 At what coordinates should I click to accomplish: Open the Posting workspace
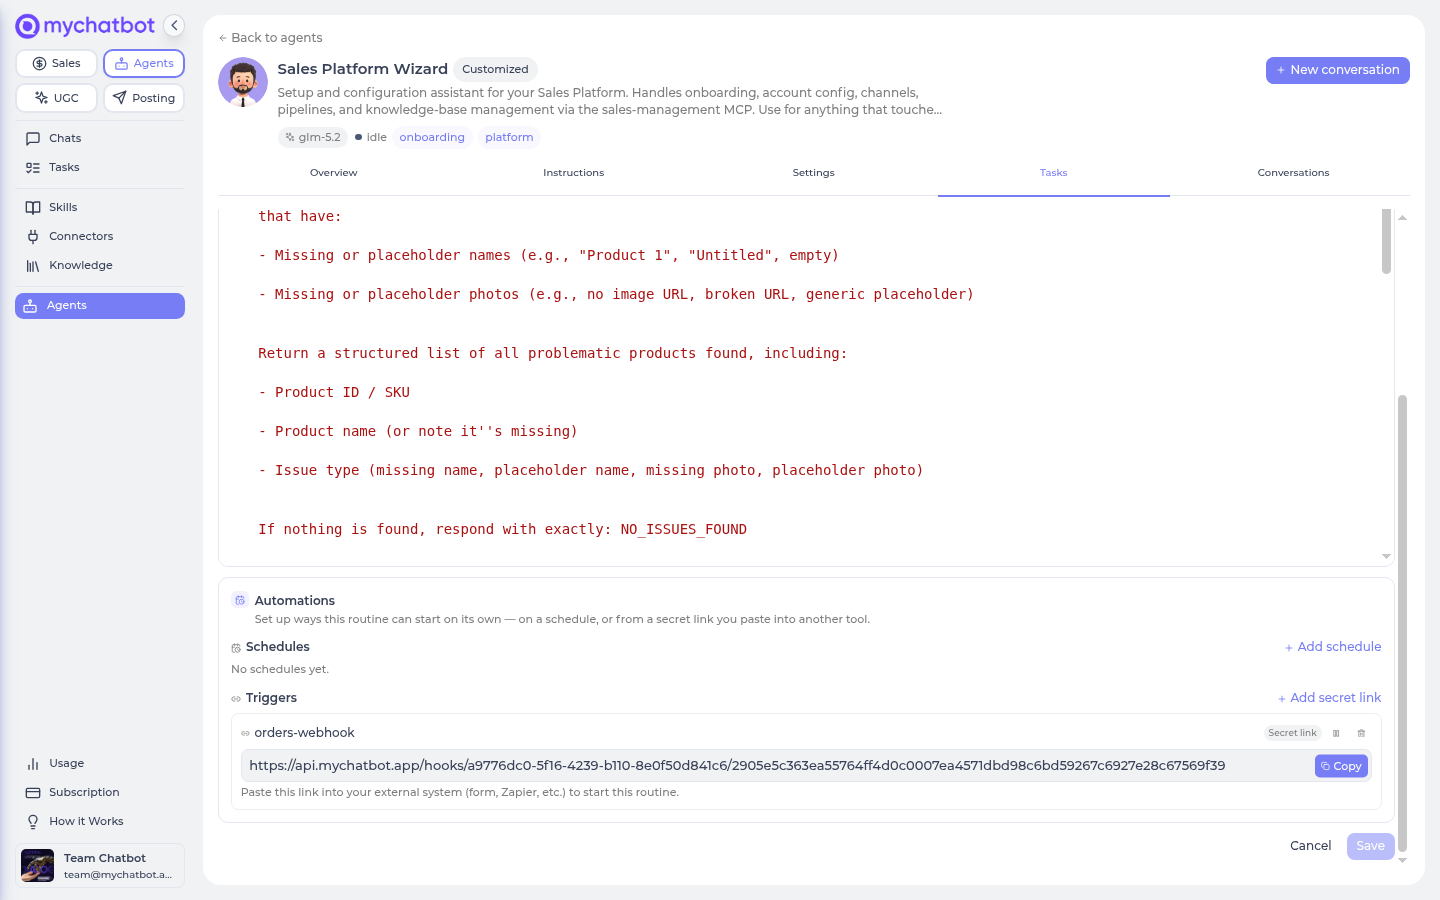(x=144, y=98)
